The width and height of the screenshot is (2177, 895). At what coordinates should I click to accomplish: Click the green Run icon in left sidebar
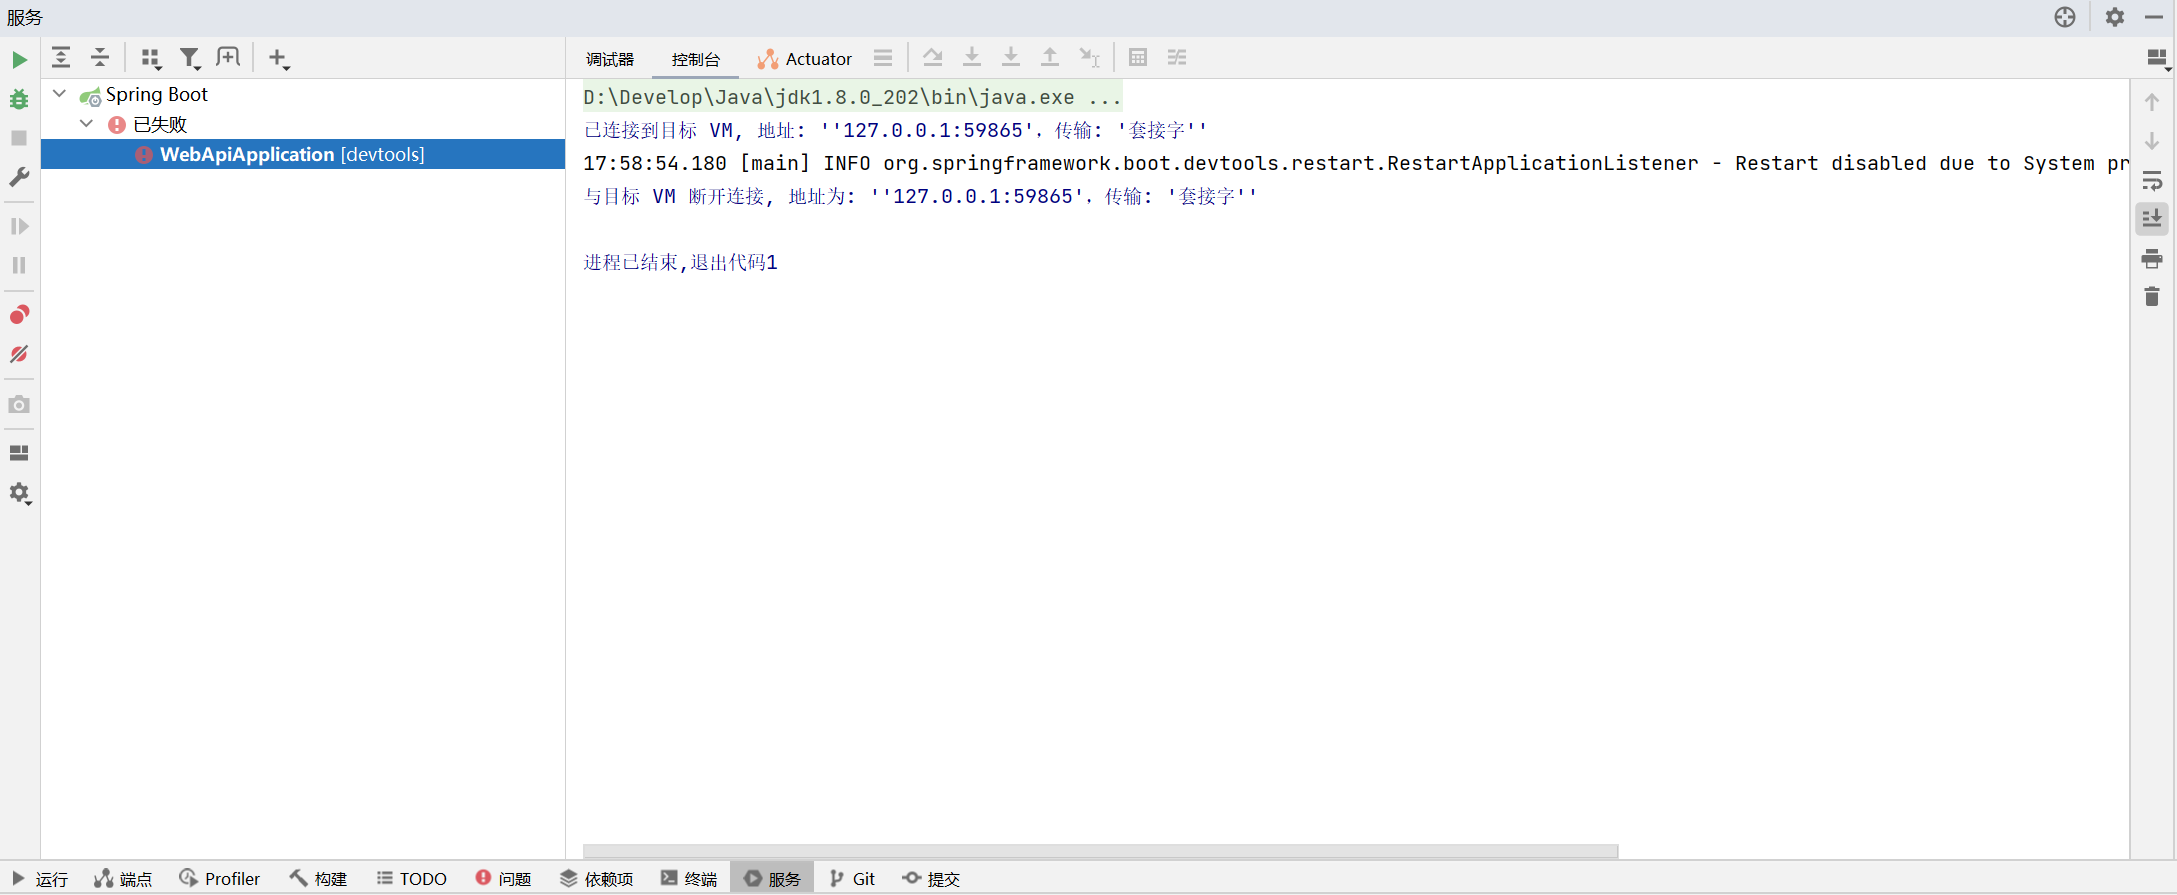click(19, 60)
